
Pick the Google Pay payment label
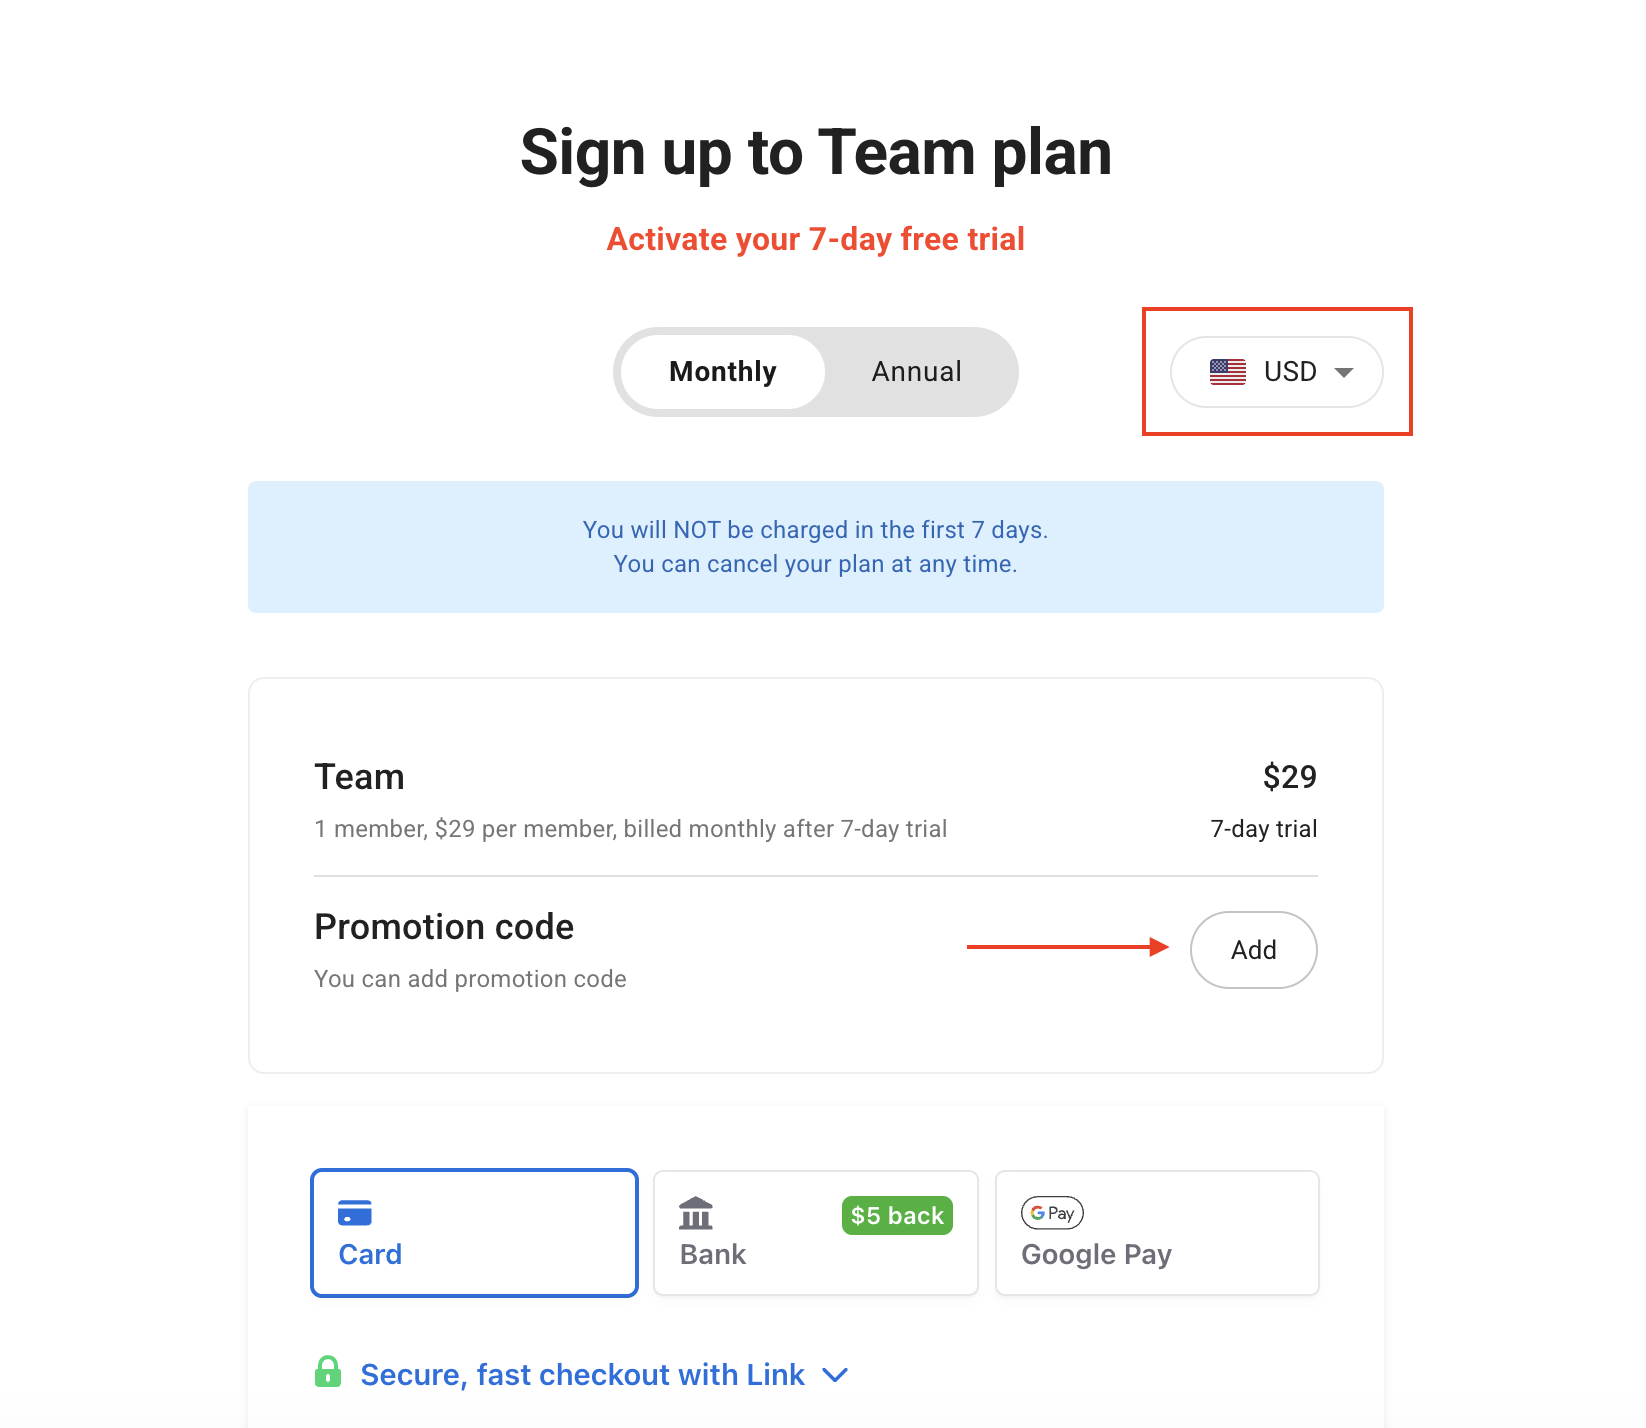click(1096, 1254)
